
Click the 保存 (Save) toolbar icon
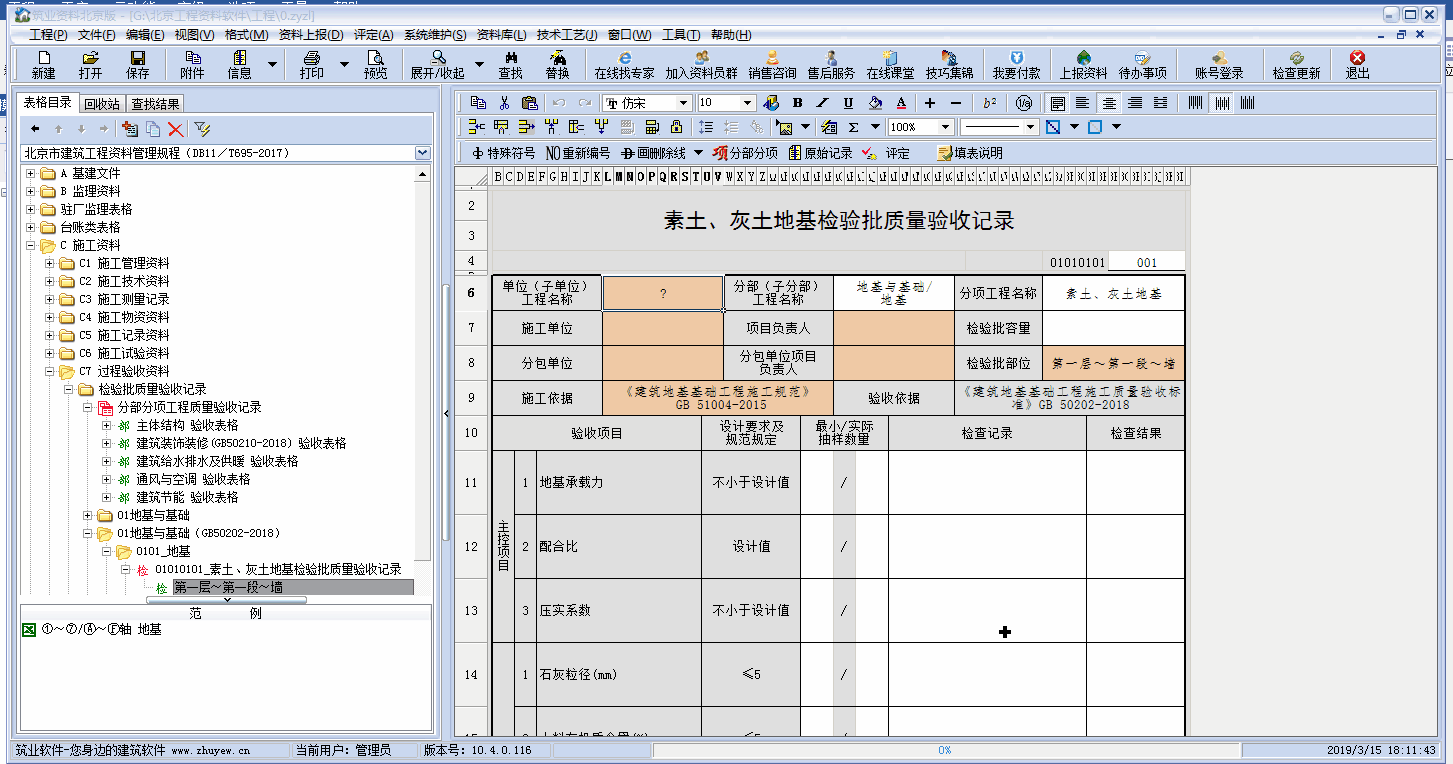point(137,65)
